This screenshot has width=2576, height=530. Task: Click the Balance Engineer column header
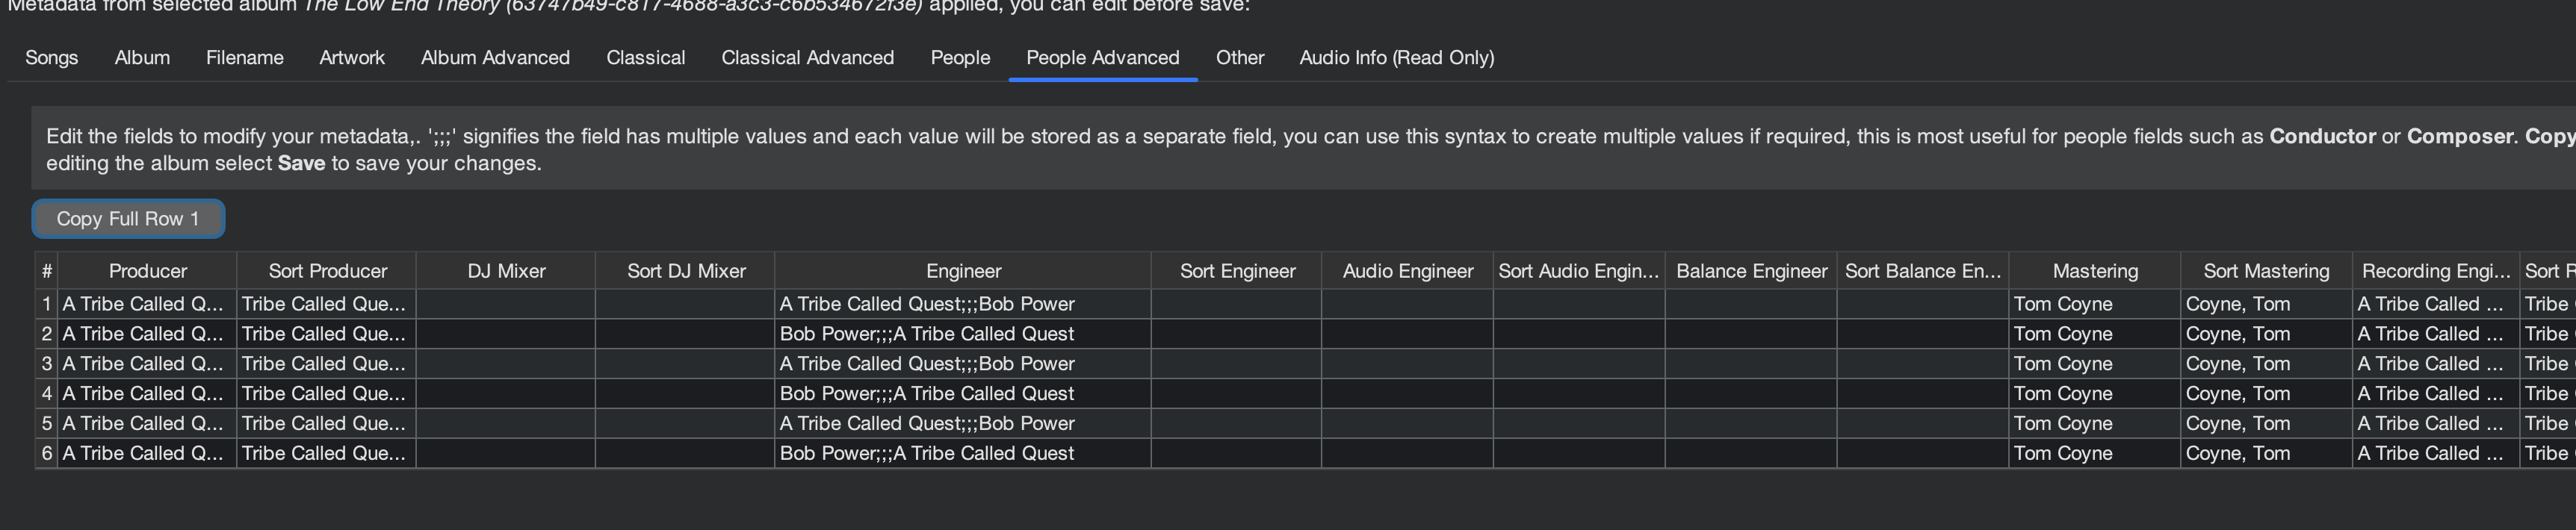point(1751,271)
